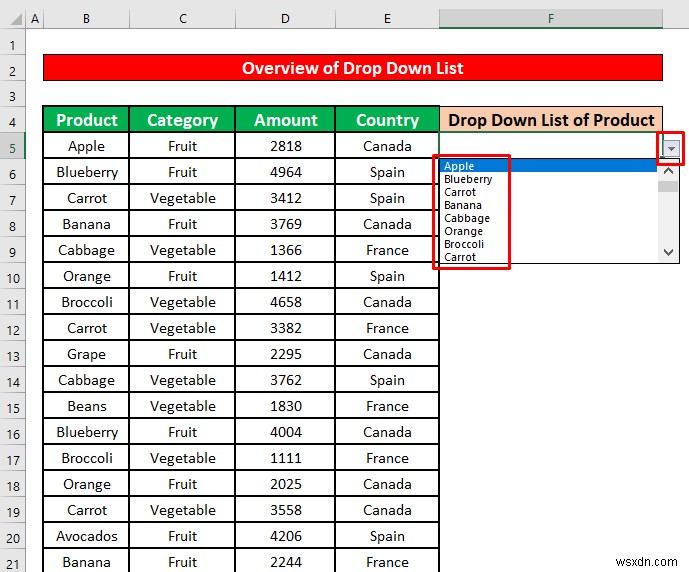Image resolution: width=689 pixels, height=572 pixels.
Task: Select the amount cell 4658
Action: click(x=285, y=302)
